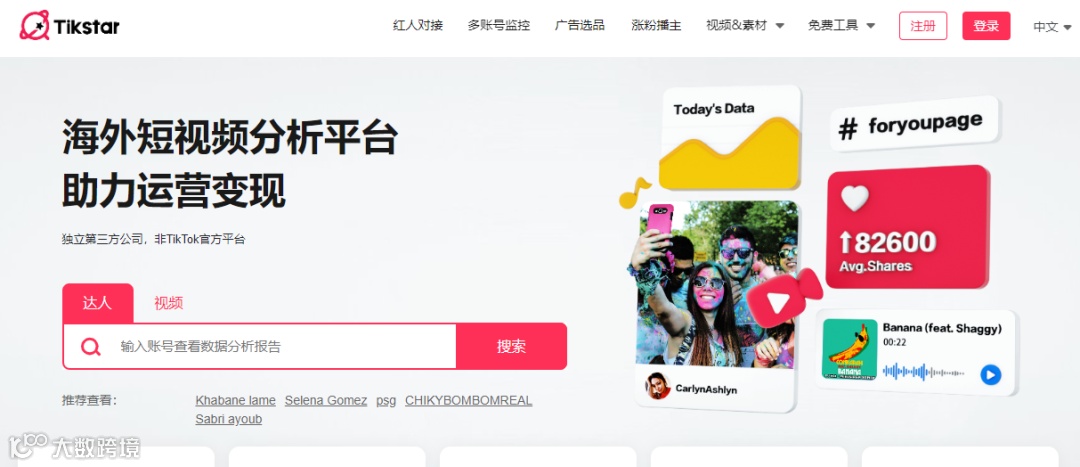
Task: Click the Tikstar logo icon
Action: pyautogui.click(x=34, y=25)
